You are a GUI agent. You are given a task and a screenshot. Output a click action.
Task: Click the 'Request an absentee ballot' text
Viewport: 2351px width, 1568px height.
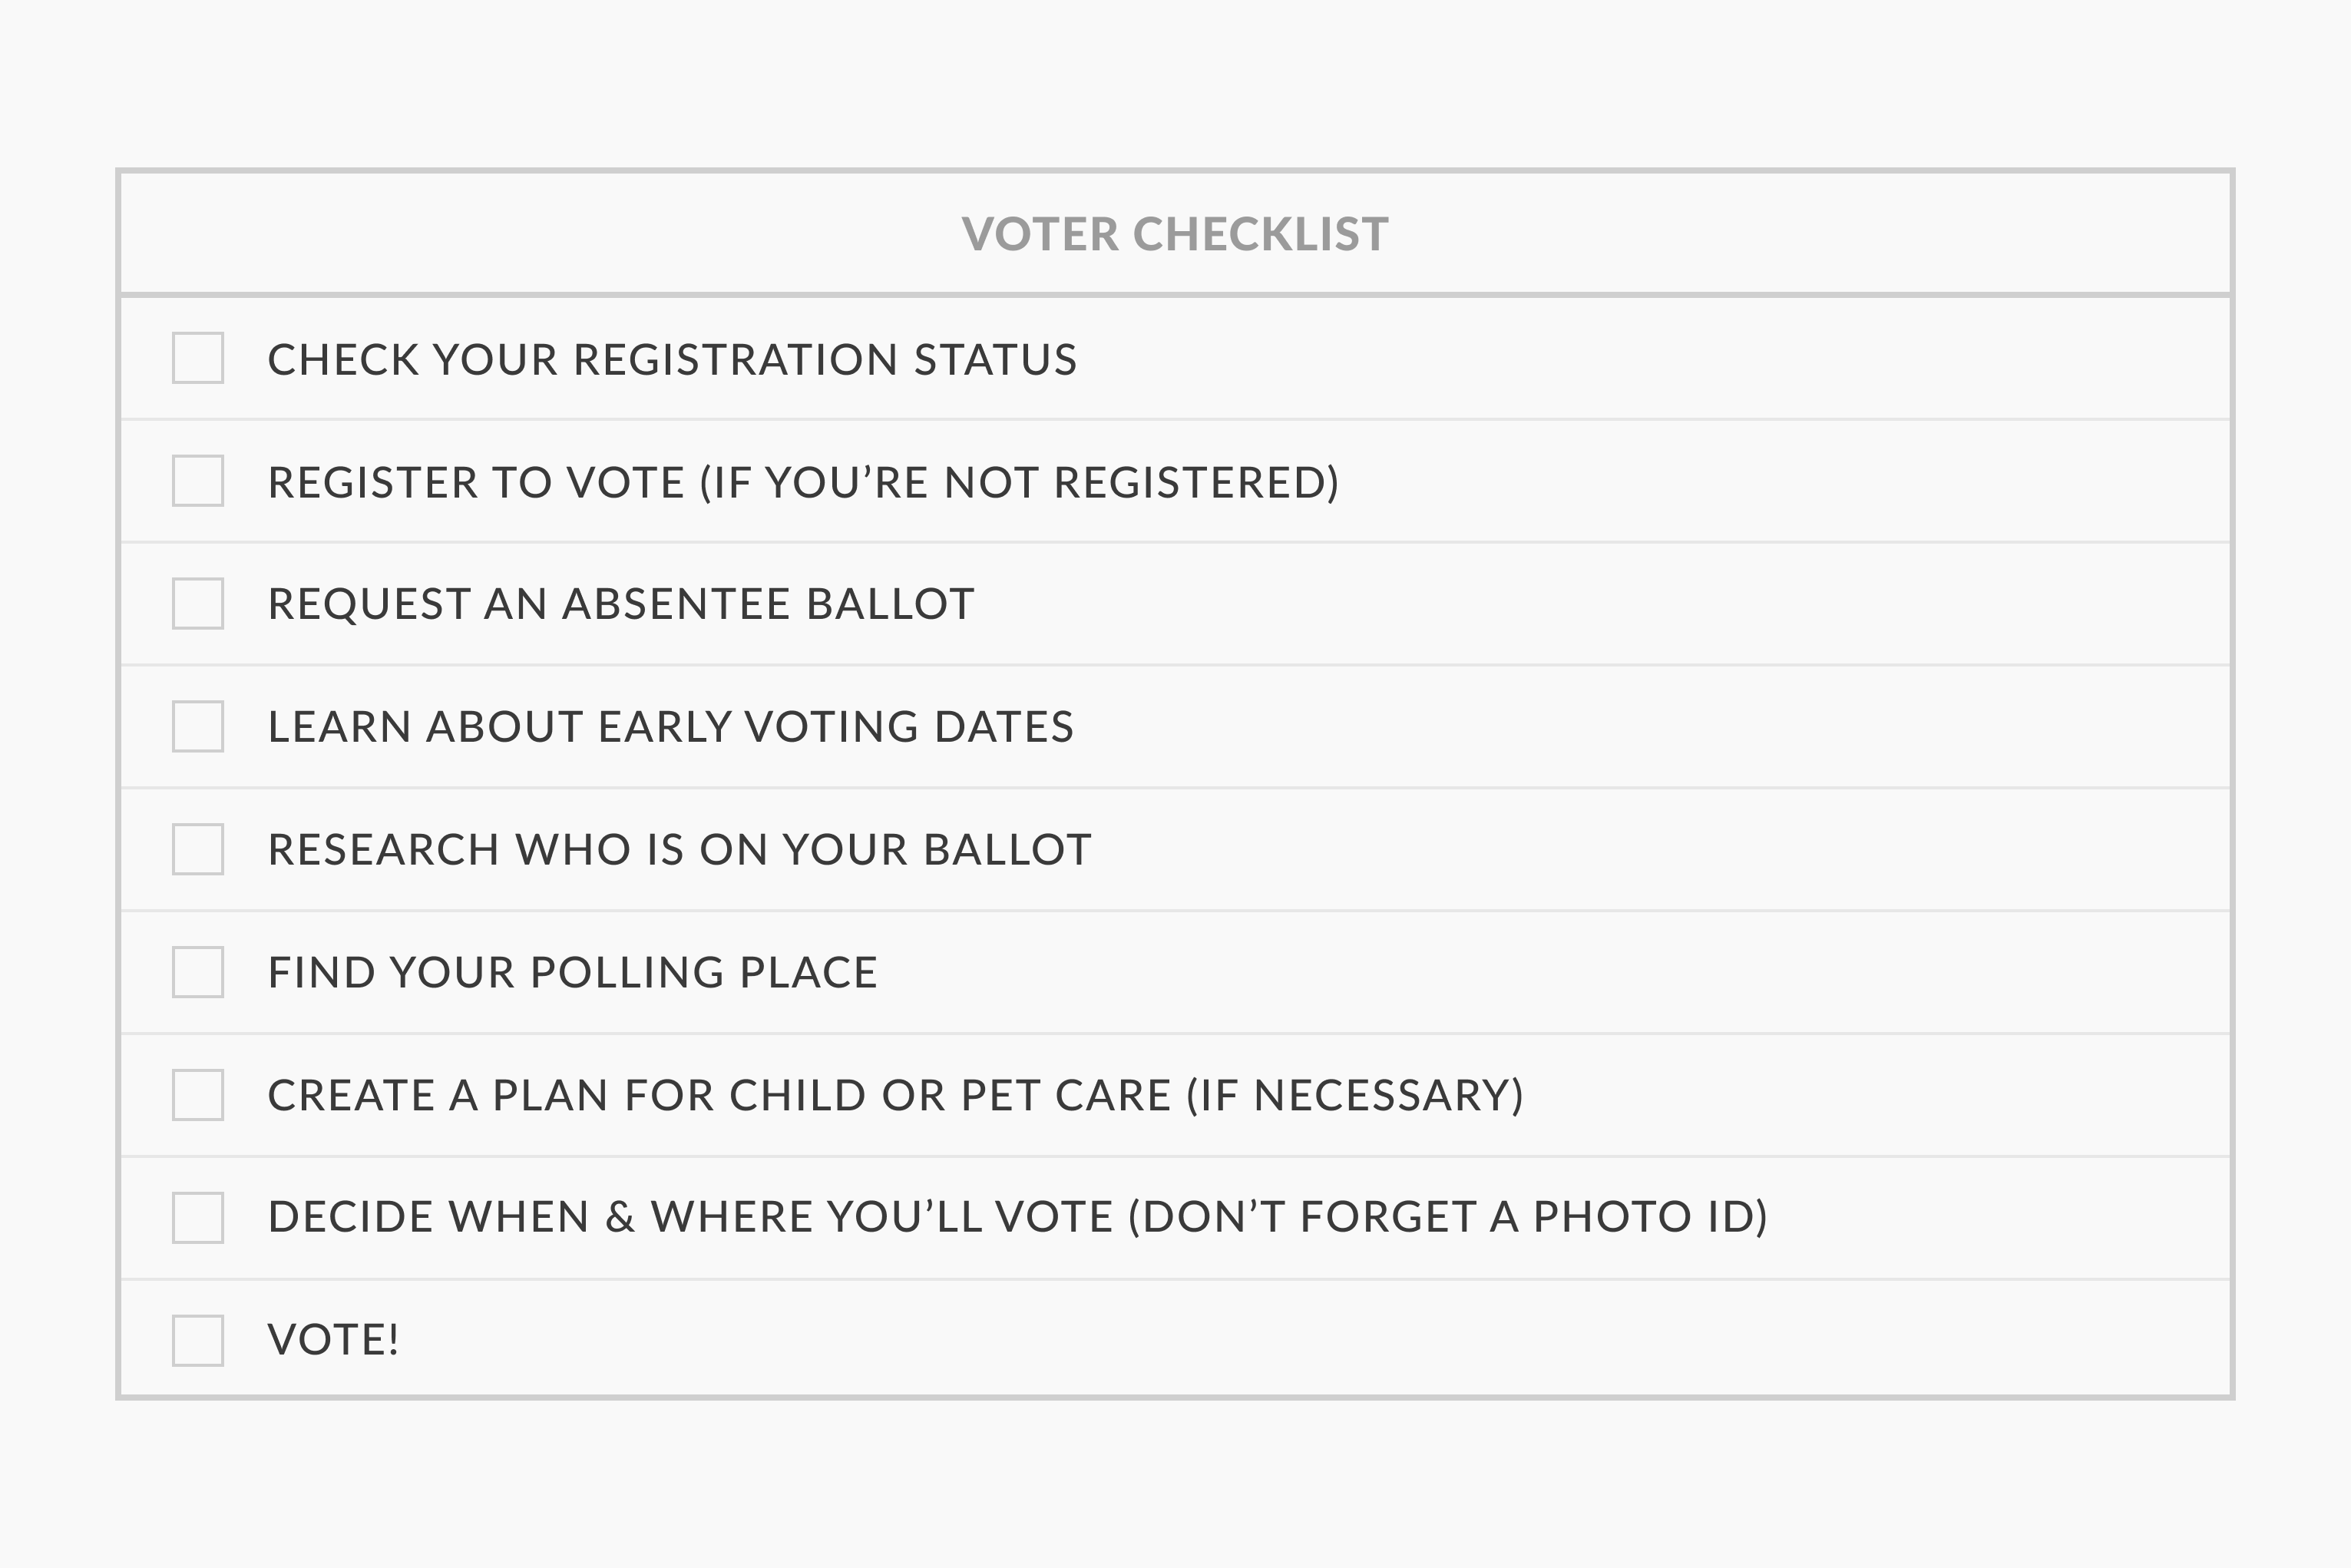[621, 604]
